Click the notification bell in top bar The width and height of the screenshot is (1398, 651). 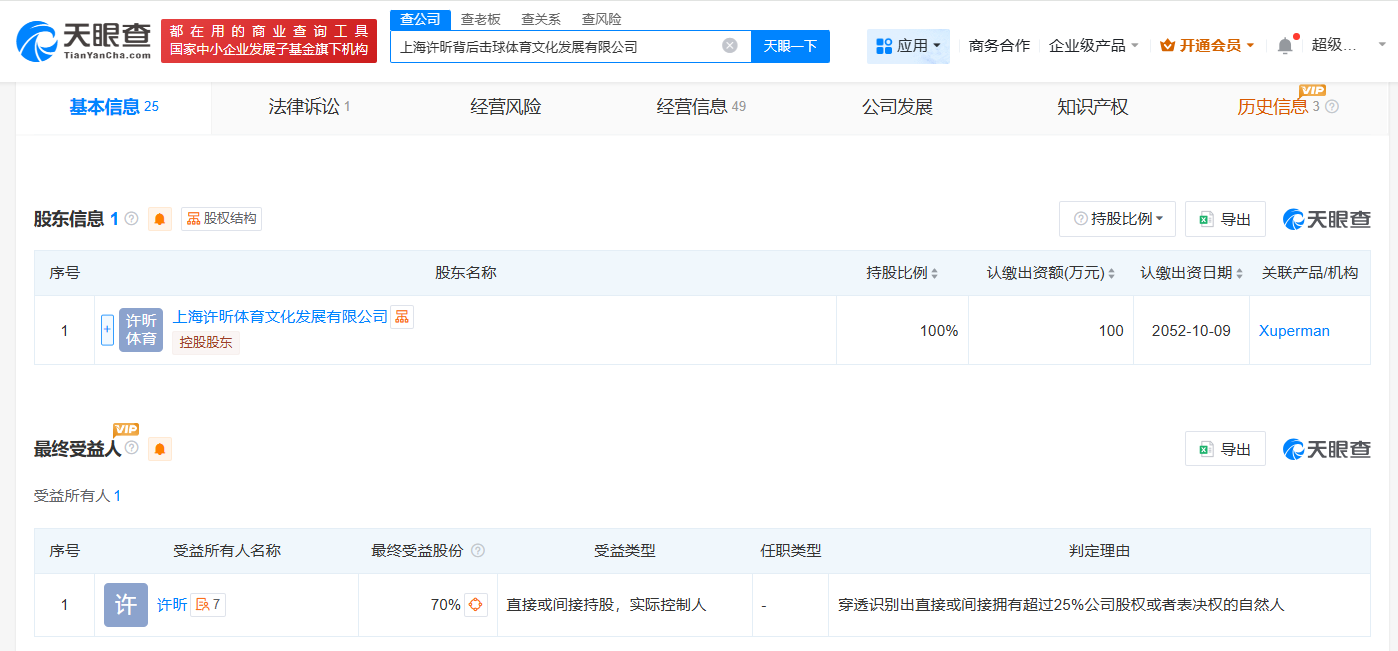click(x=1284, y=44)
